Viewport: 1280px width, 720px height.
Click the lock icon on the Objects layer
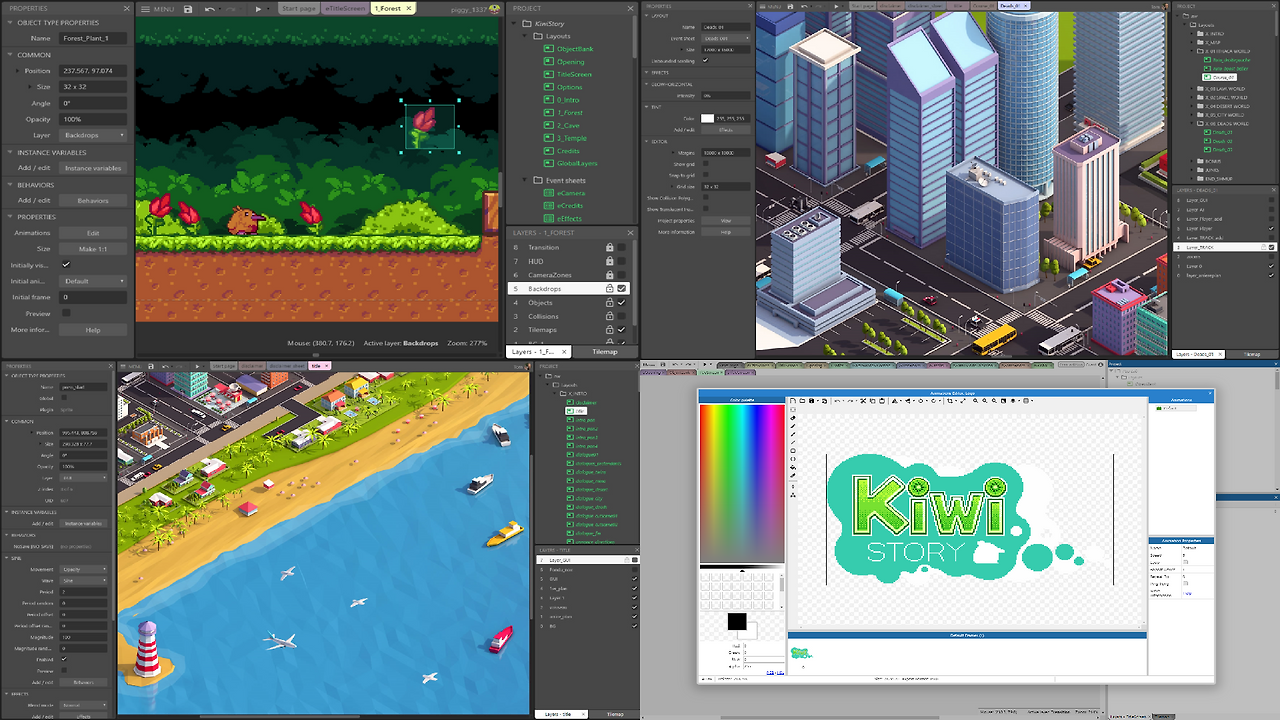point(609,302)
